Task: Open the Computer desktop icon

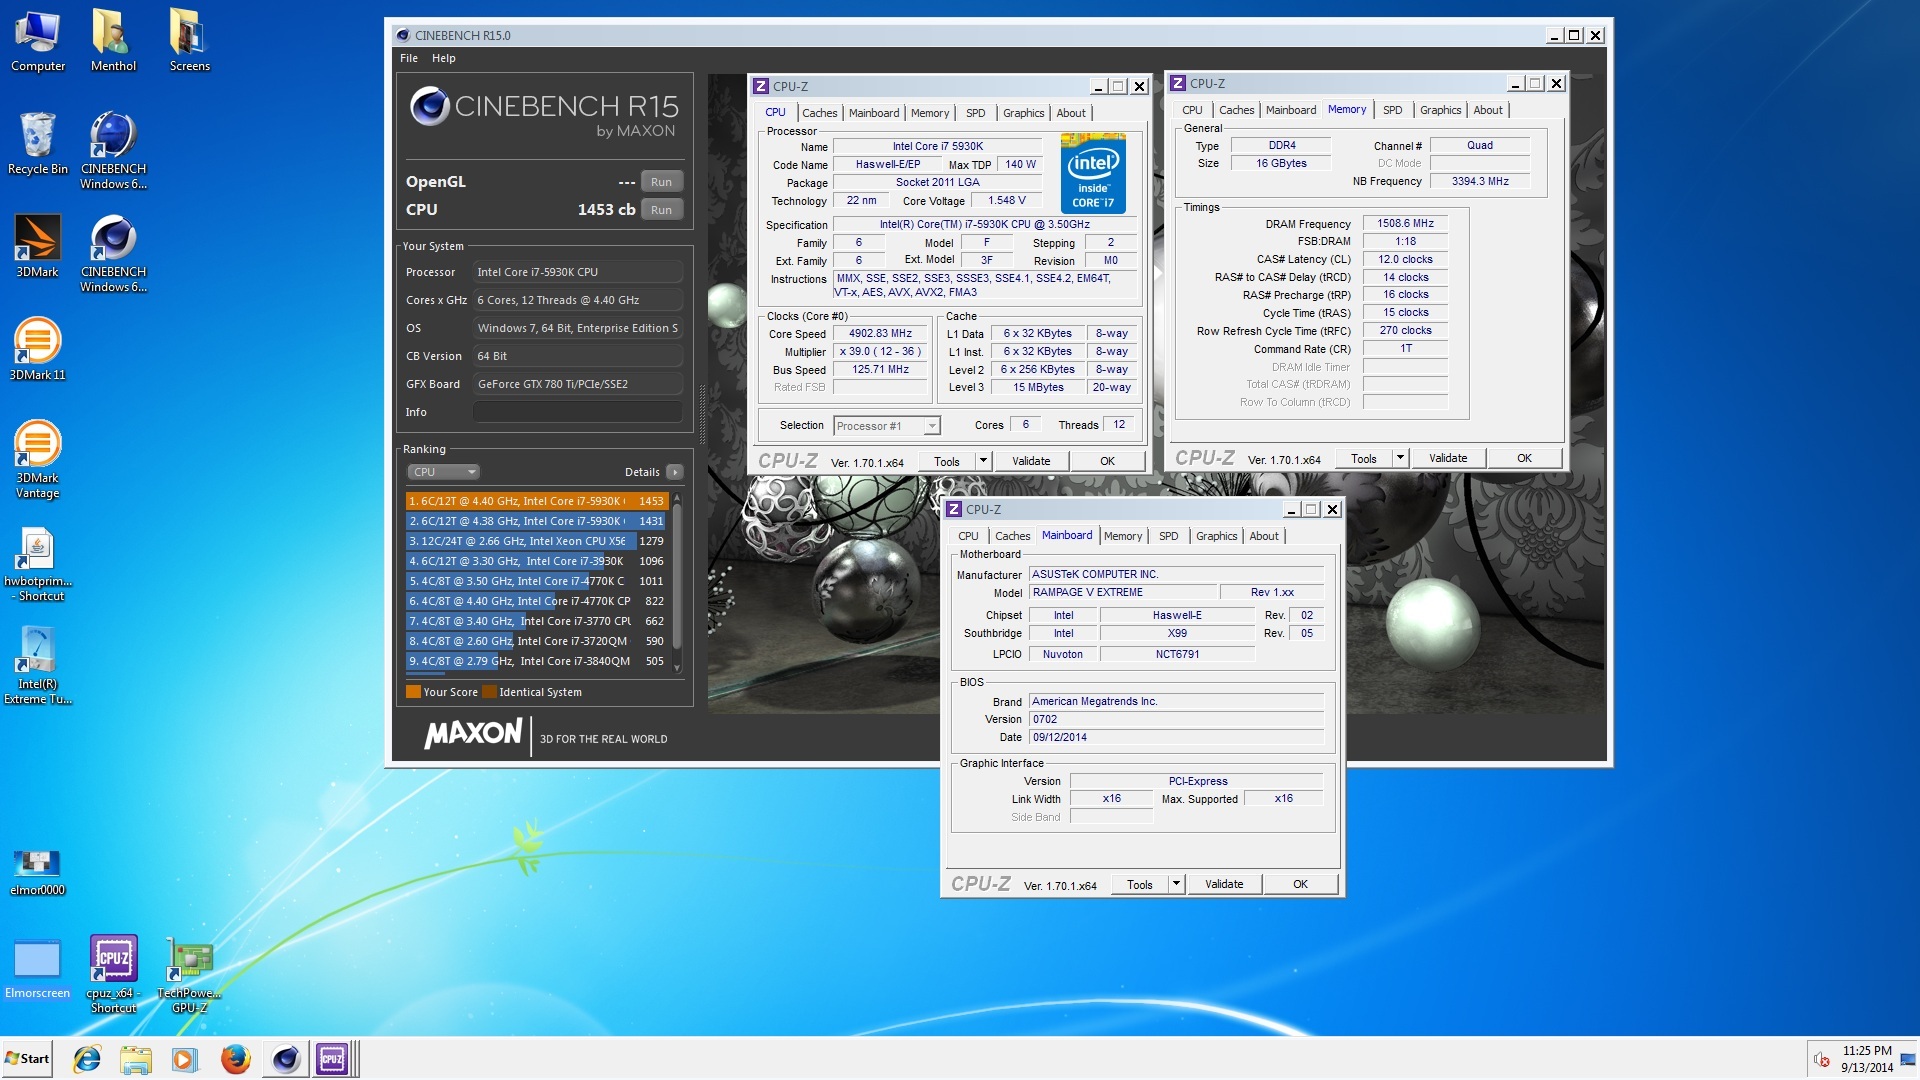Action: pos(37,42)
